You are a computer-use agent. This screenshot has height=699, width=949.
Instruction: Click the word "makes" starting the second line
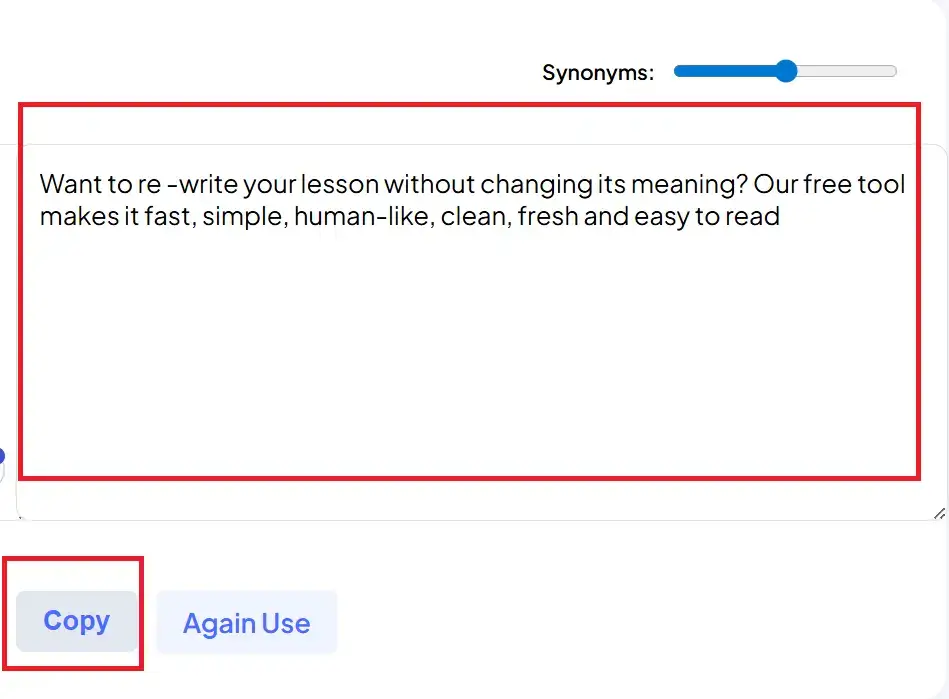click(72, 216)
